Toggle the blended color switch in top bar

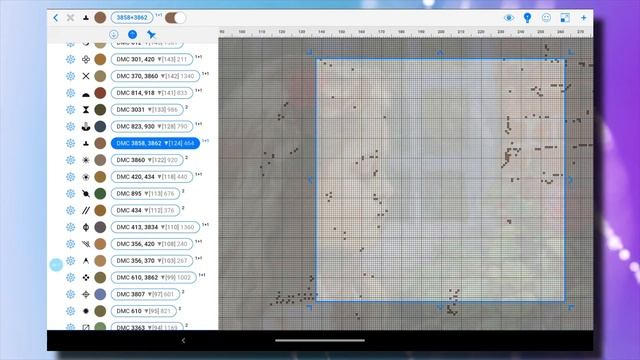click(175, 18)
